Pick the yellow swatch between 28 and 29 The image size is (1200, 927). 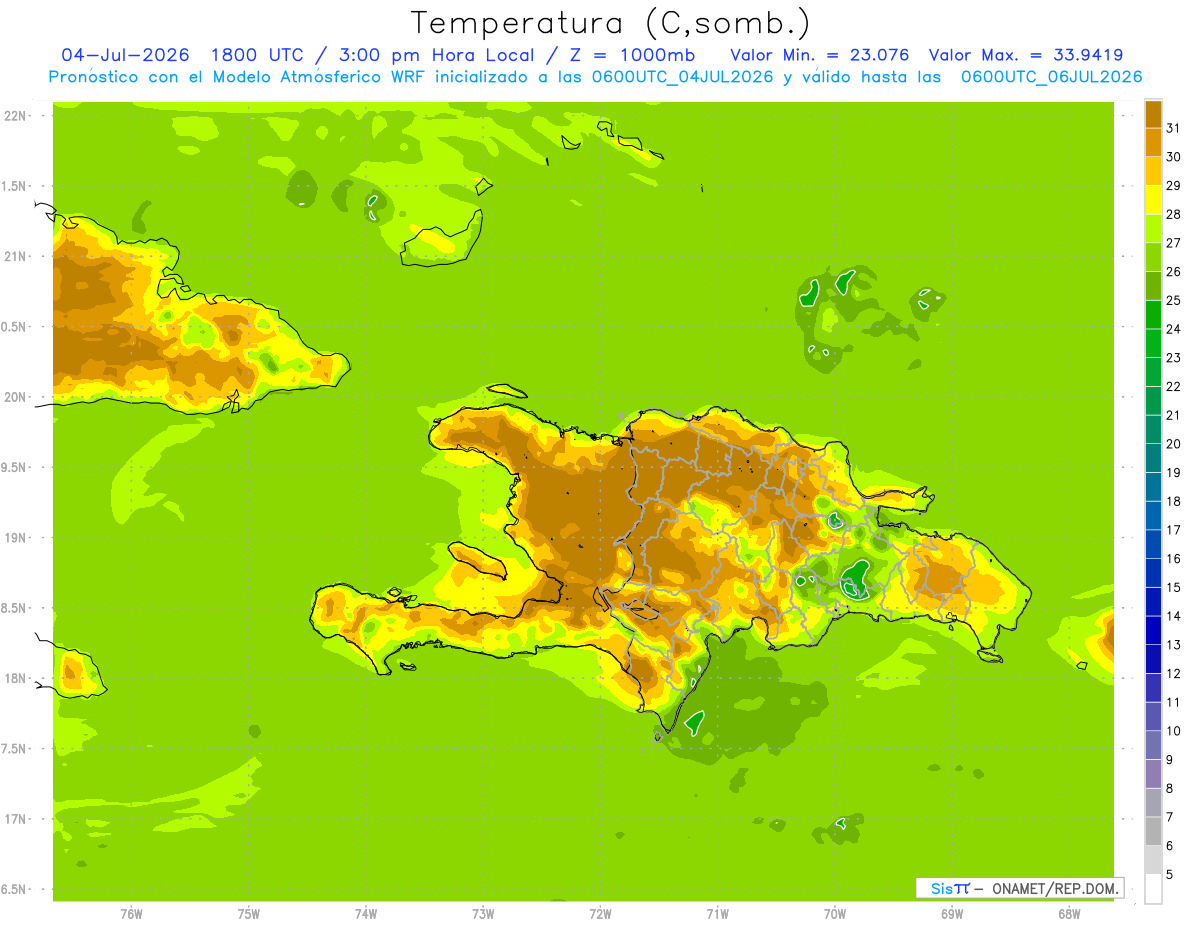pos(1153,200)
